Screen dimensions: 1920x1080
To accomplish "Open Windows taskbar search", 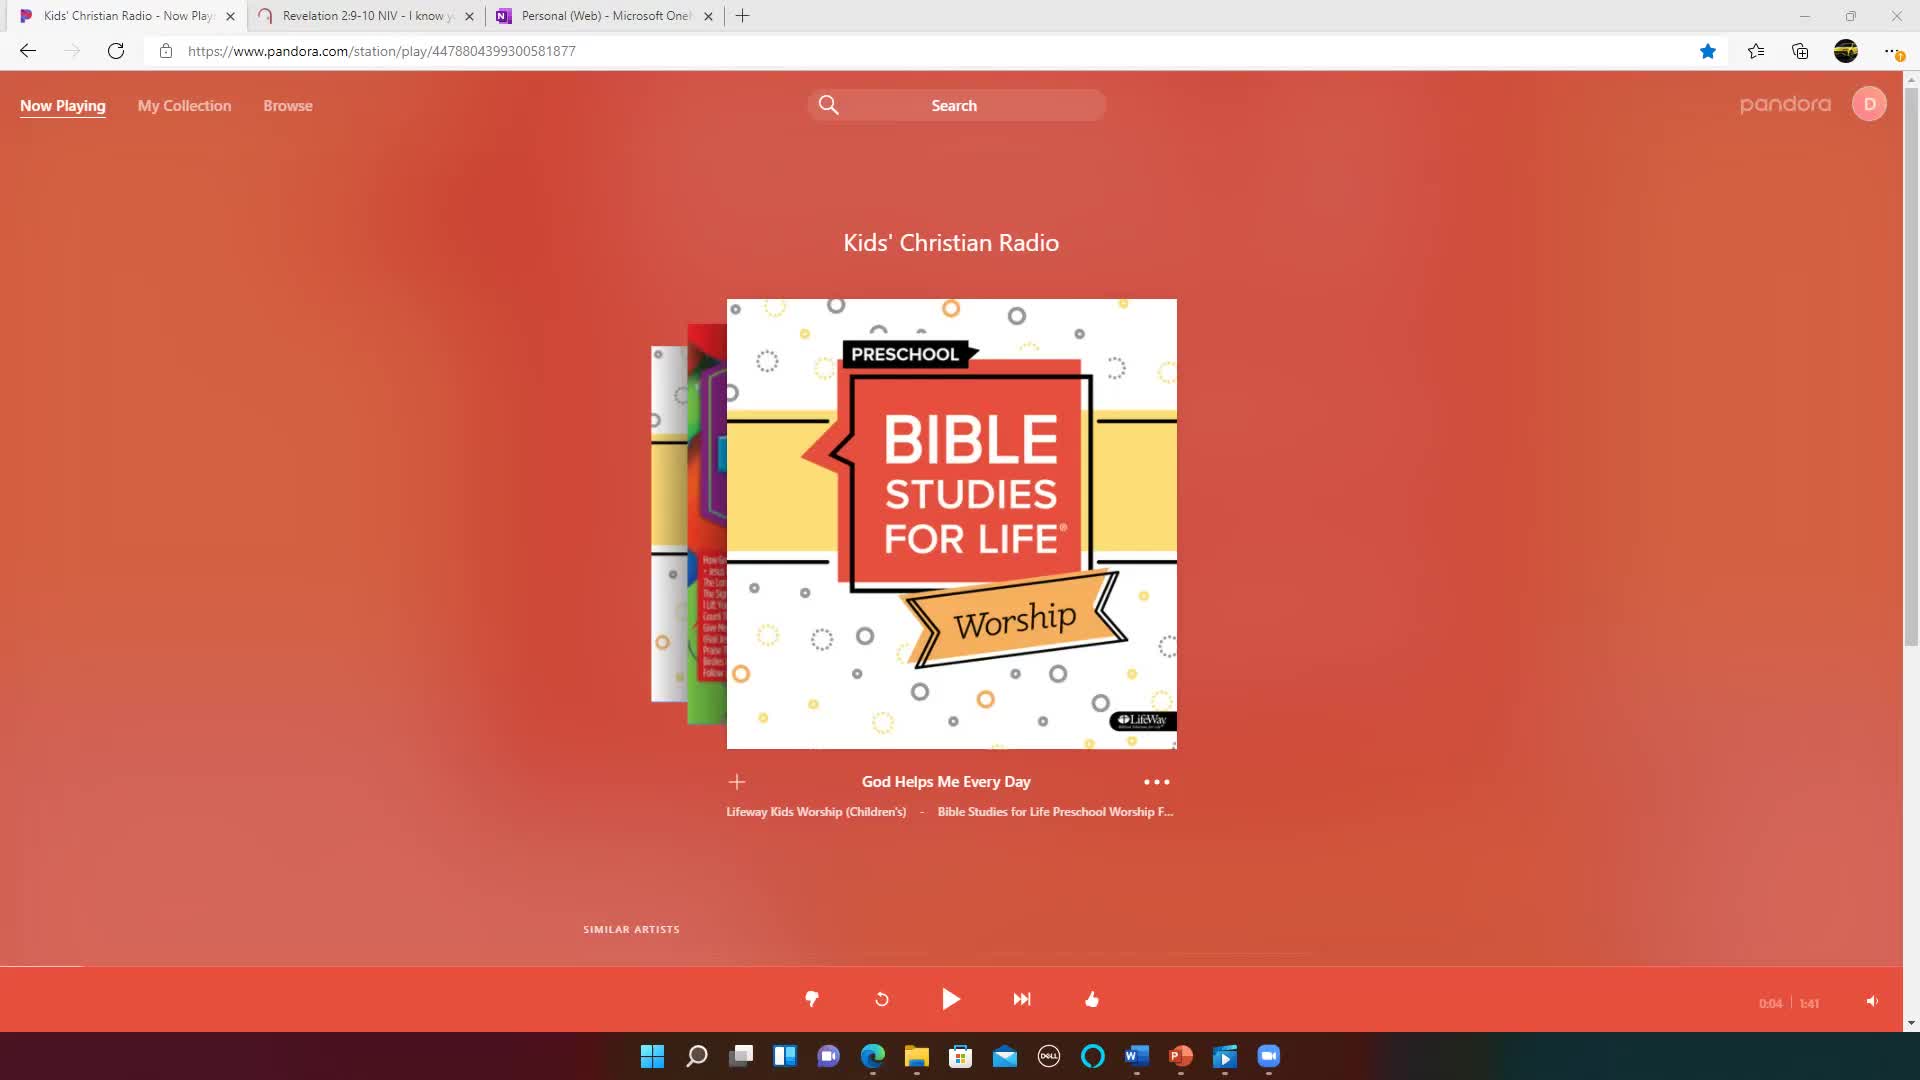I will [697, 1056].
